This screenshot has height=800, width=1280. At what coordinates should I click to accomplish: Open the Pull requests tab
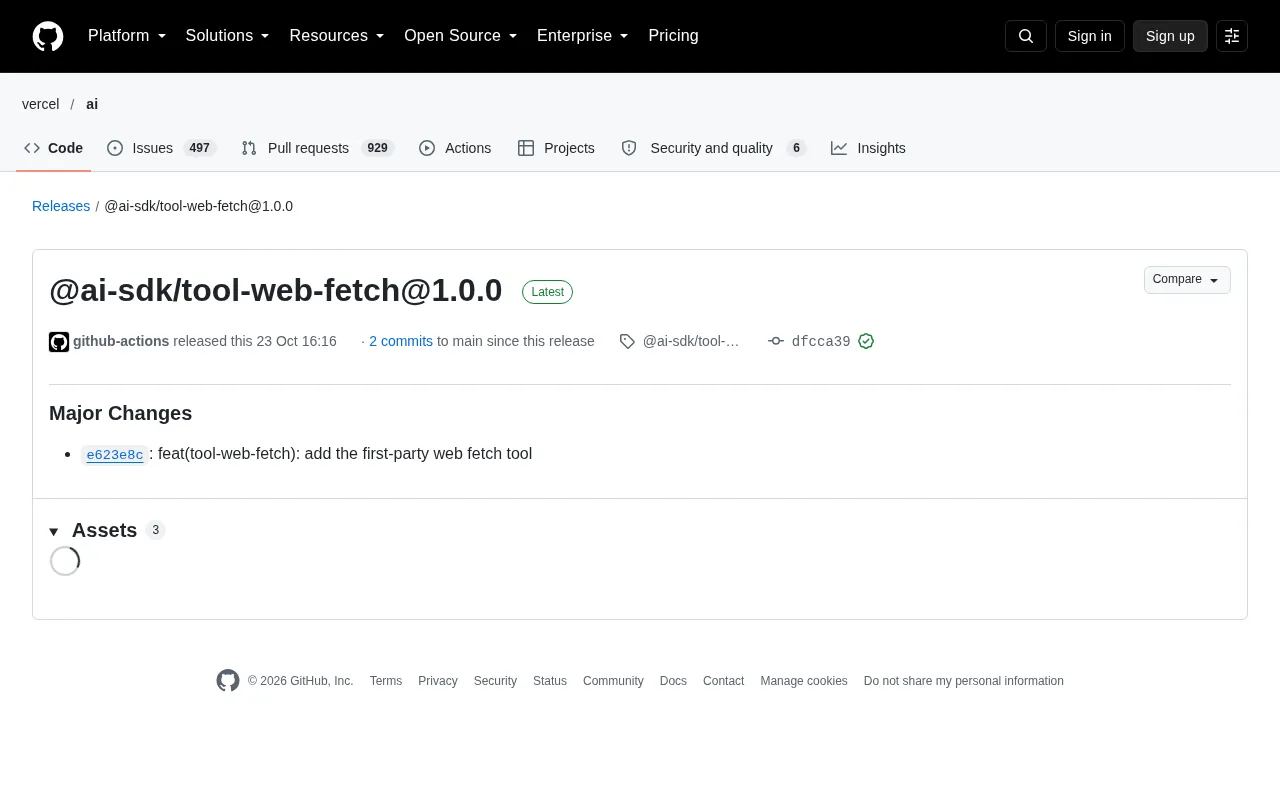[x=317, y=148]
